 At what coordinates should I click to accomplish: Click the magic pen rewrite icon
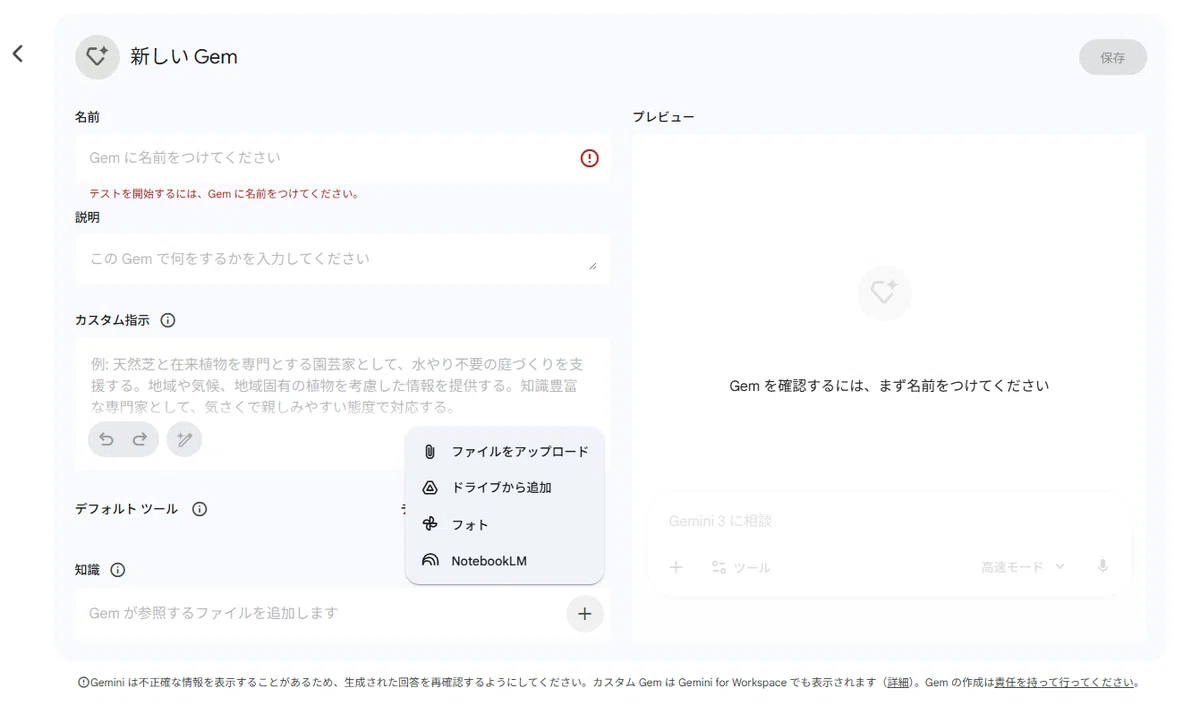(x=184, y=439)
